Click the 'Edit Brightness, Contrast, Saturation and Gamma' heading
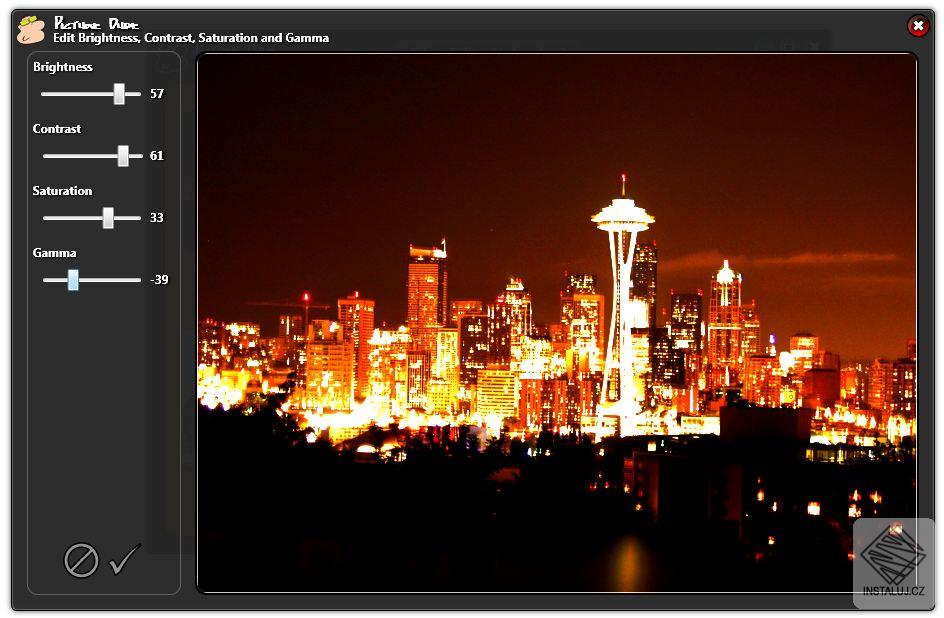Screen dimensions: 944x618 (191, 38)
